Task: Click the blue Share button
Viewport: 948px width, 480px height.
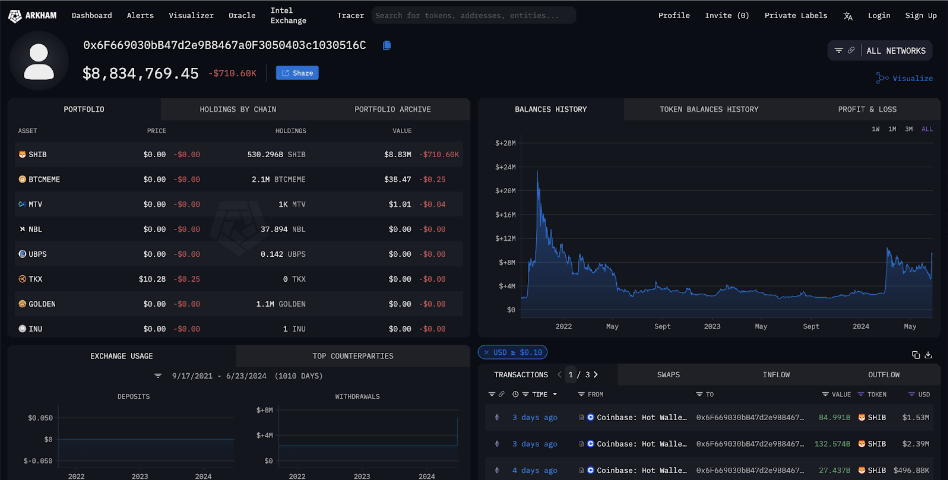Action: [x=297, y=73]
